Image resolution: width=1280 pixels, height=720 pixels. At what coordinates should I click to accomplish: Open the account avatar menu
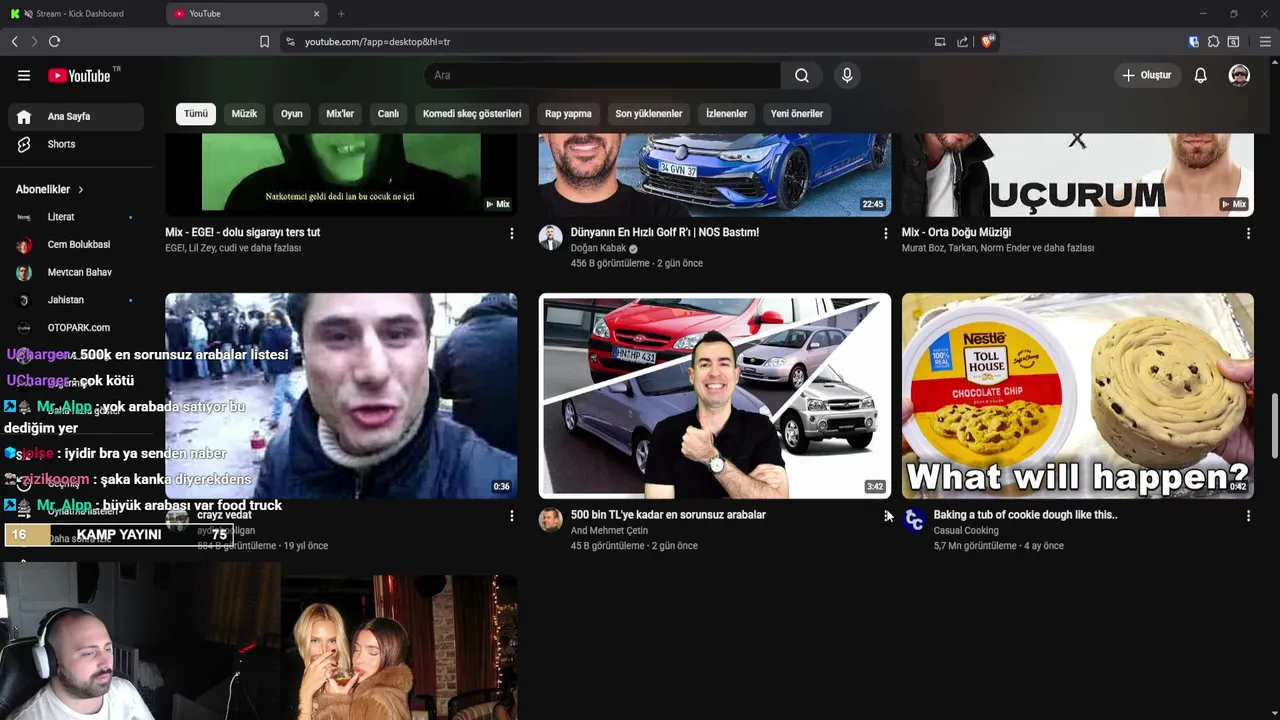click(x=1239, y=75)
